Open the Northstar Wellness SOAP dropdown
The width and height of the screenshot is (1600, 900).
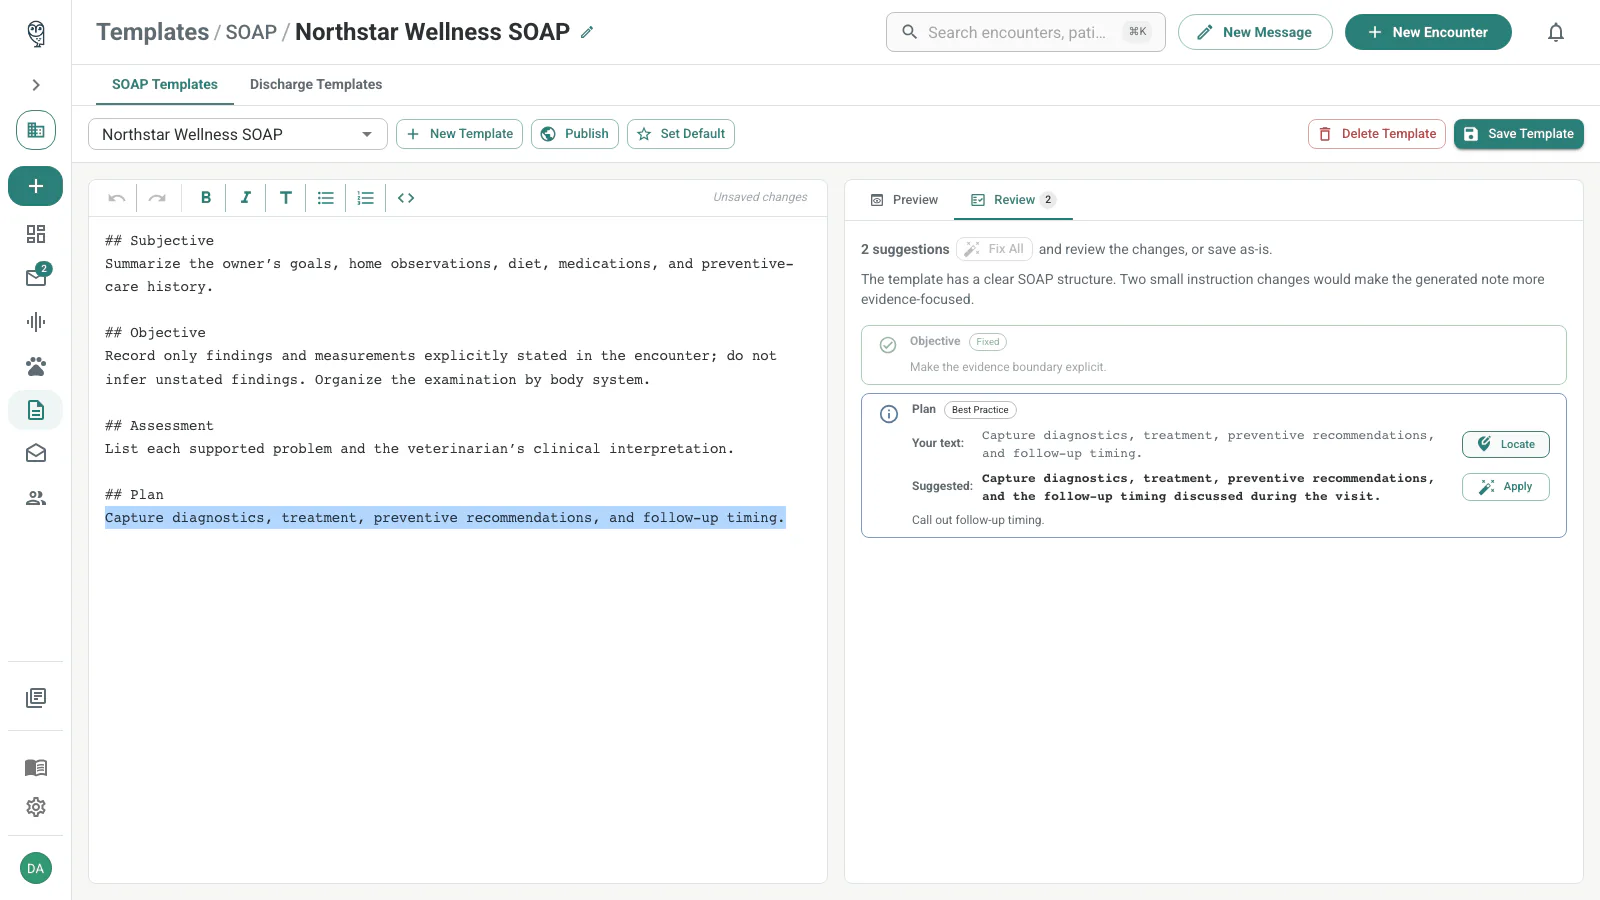click(238, 134)
